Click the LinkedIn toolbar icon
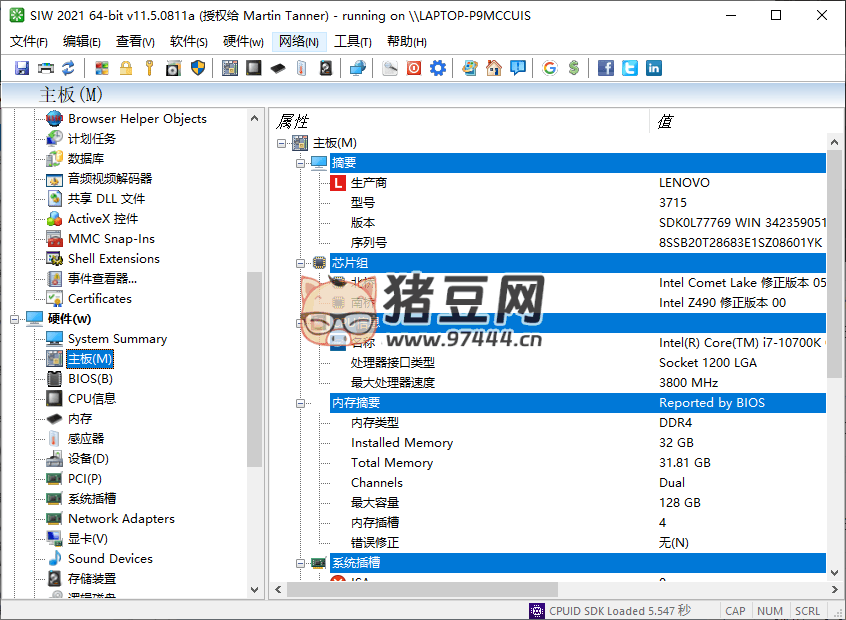 pos(653,68)
